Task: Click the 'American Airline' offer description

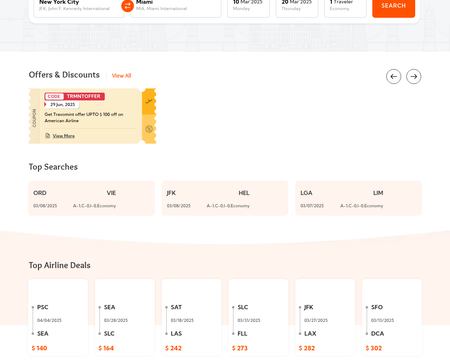Action: [84, 117]
